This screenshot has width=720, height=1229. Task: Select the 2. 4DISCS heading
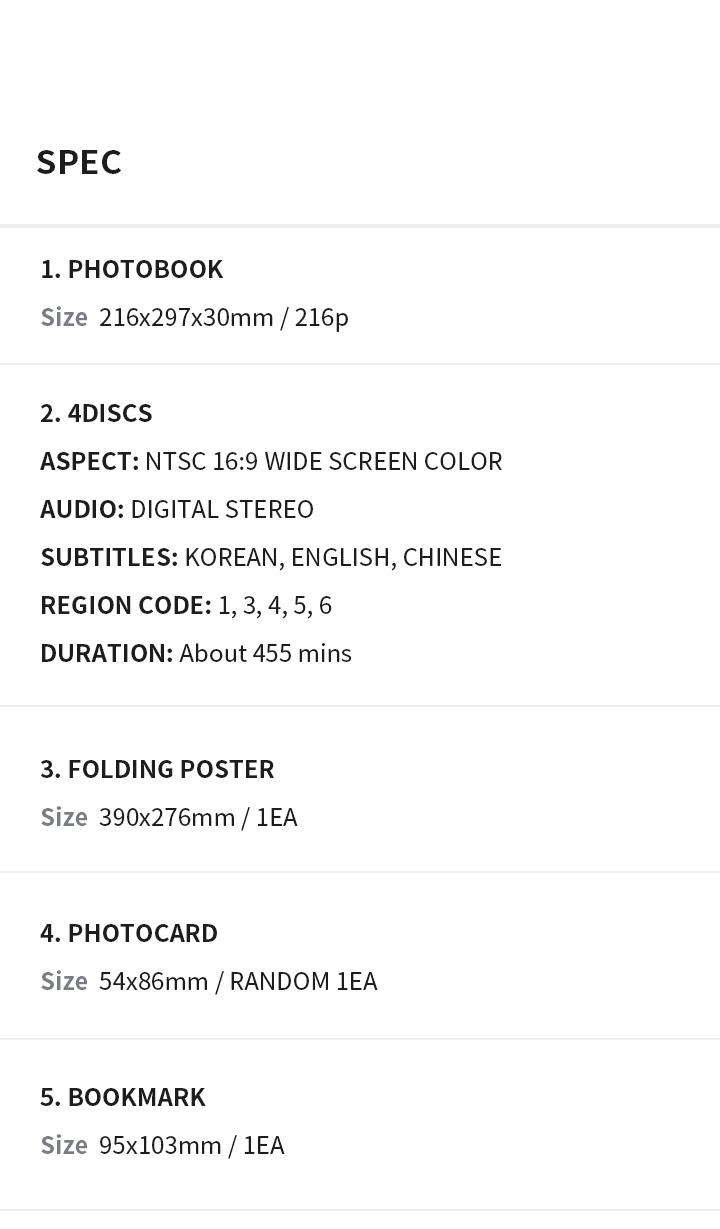pyautogui.click(x=96, y=413)
